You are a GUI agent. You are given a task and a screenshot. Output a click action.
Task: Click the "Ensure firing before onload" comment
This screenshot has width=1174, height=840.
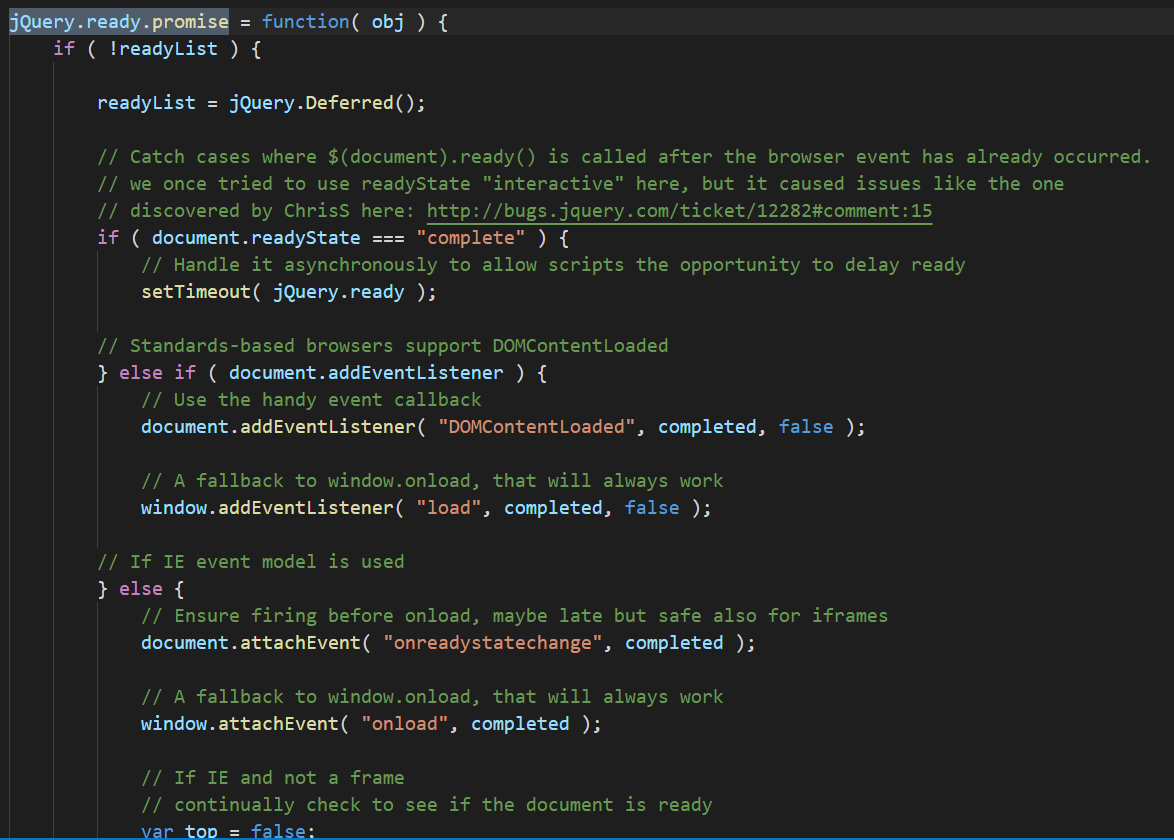514,616
